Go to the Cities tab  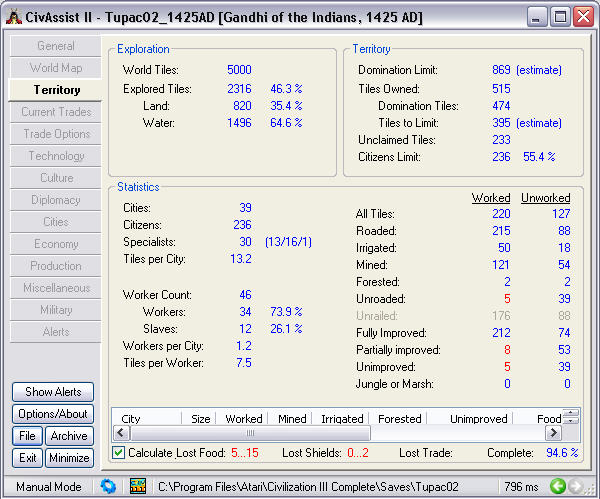[x=56, y=222]
